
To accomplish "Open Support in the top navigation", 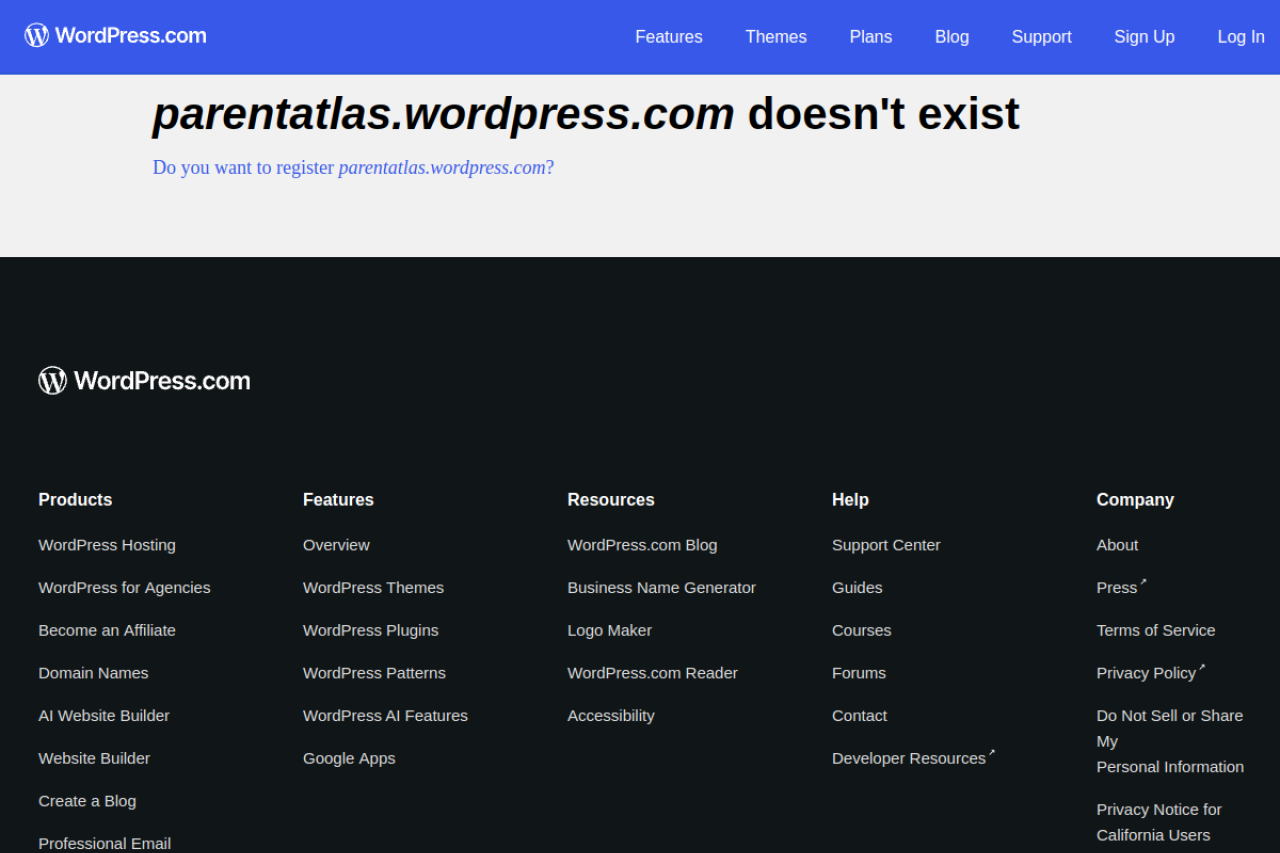I will coord(1041,37).
